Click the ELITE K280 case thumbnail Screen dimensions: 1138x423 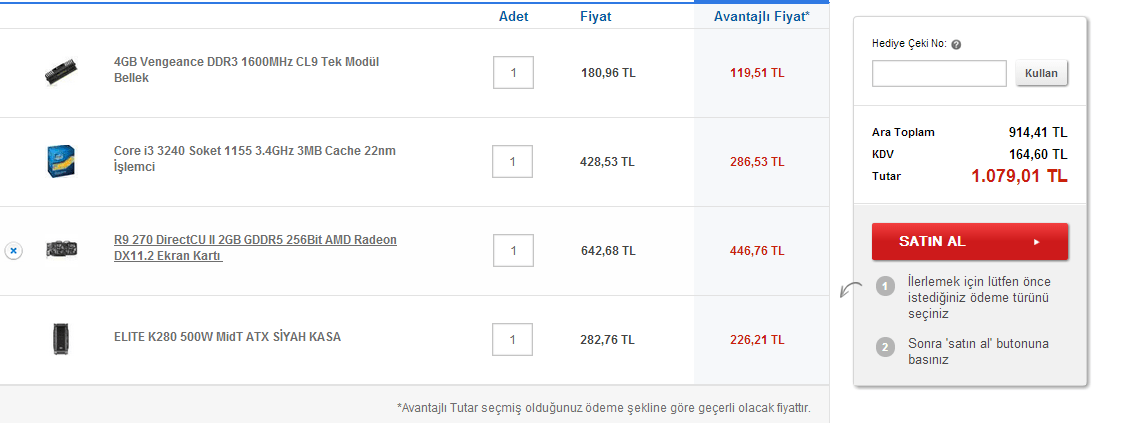pyautogui.click(x=61, y=339)
